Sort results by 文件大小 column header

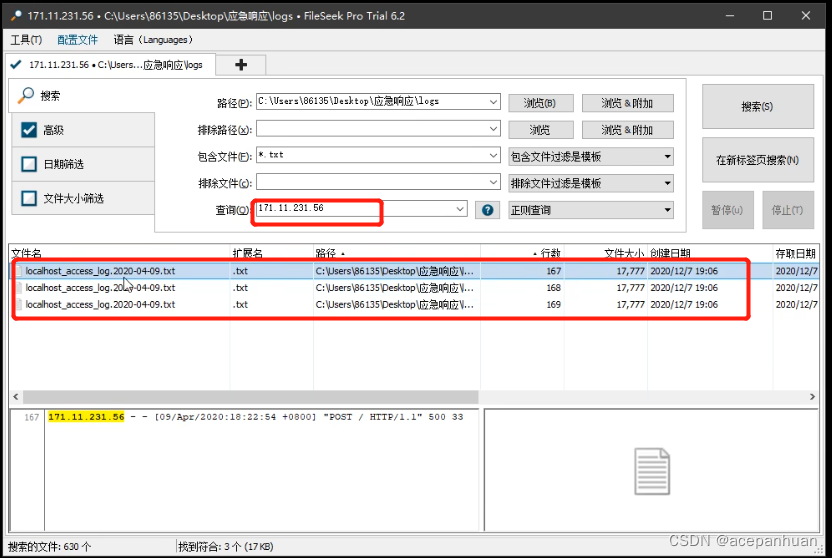point(605,253)
